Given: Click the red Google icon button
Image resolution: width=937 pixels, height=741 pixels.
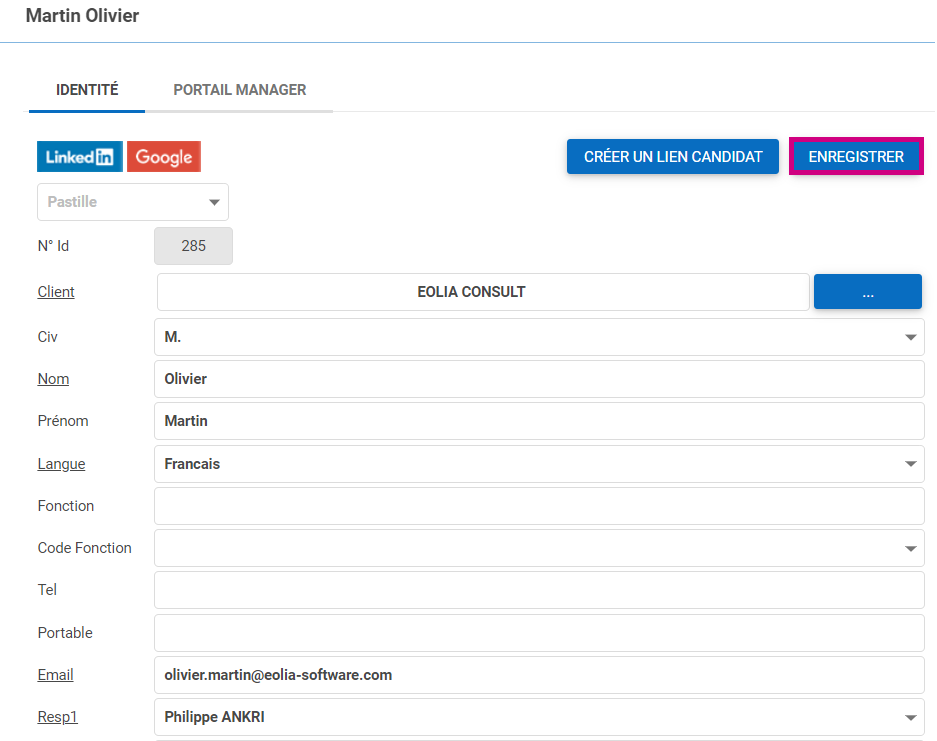Looking at the screenshot, I should pyautogui.click(x=164, y=157).
